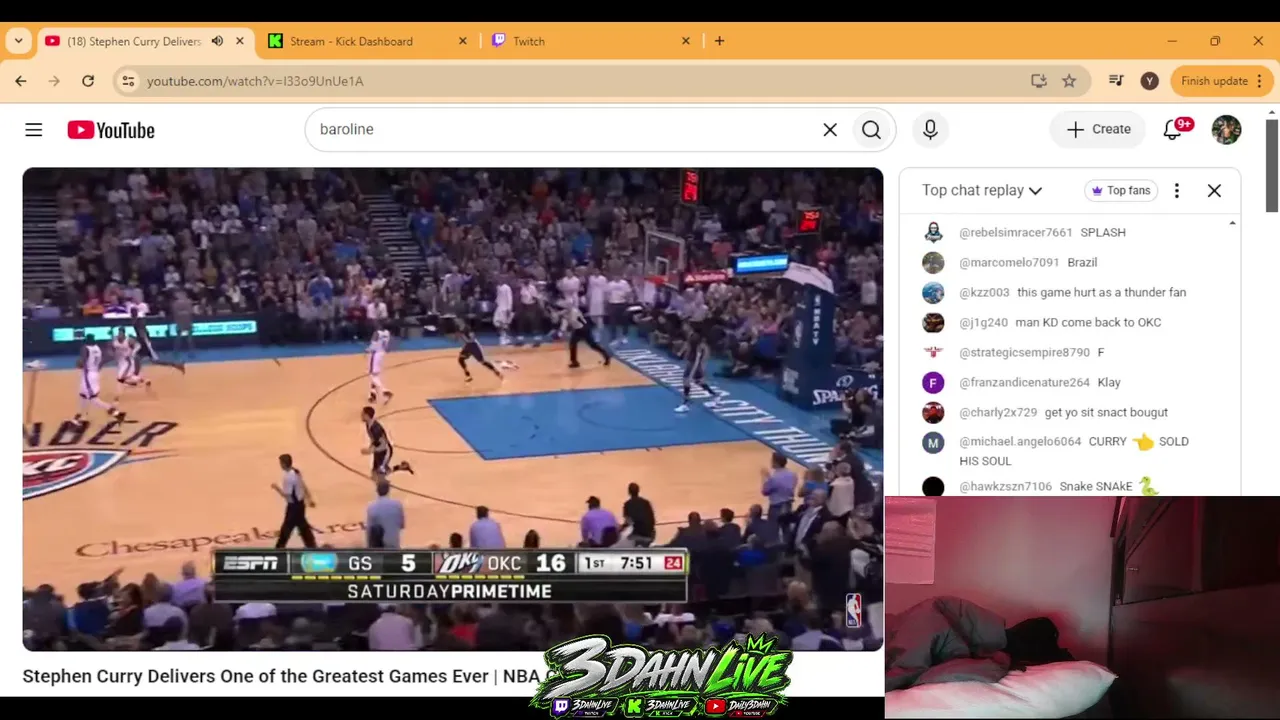This screenshot has height=720, width=1280.
Task: Click the avatar beside @strategicsempire8790
Action: (933, 352)
